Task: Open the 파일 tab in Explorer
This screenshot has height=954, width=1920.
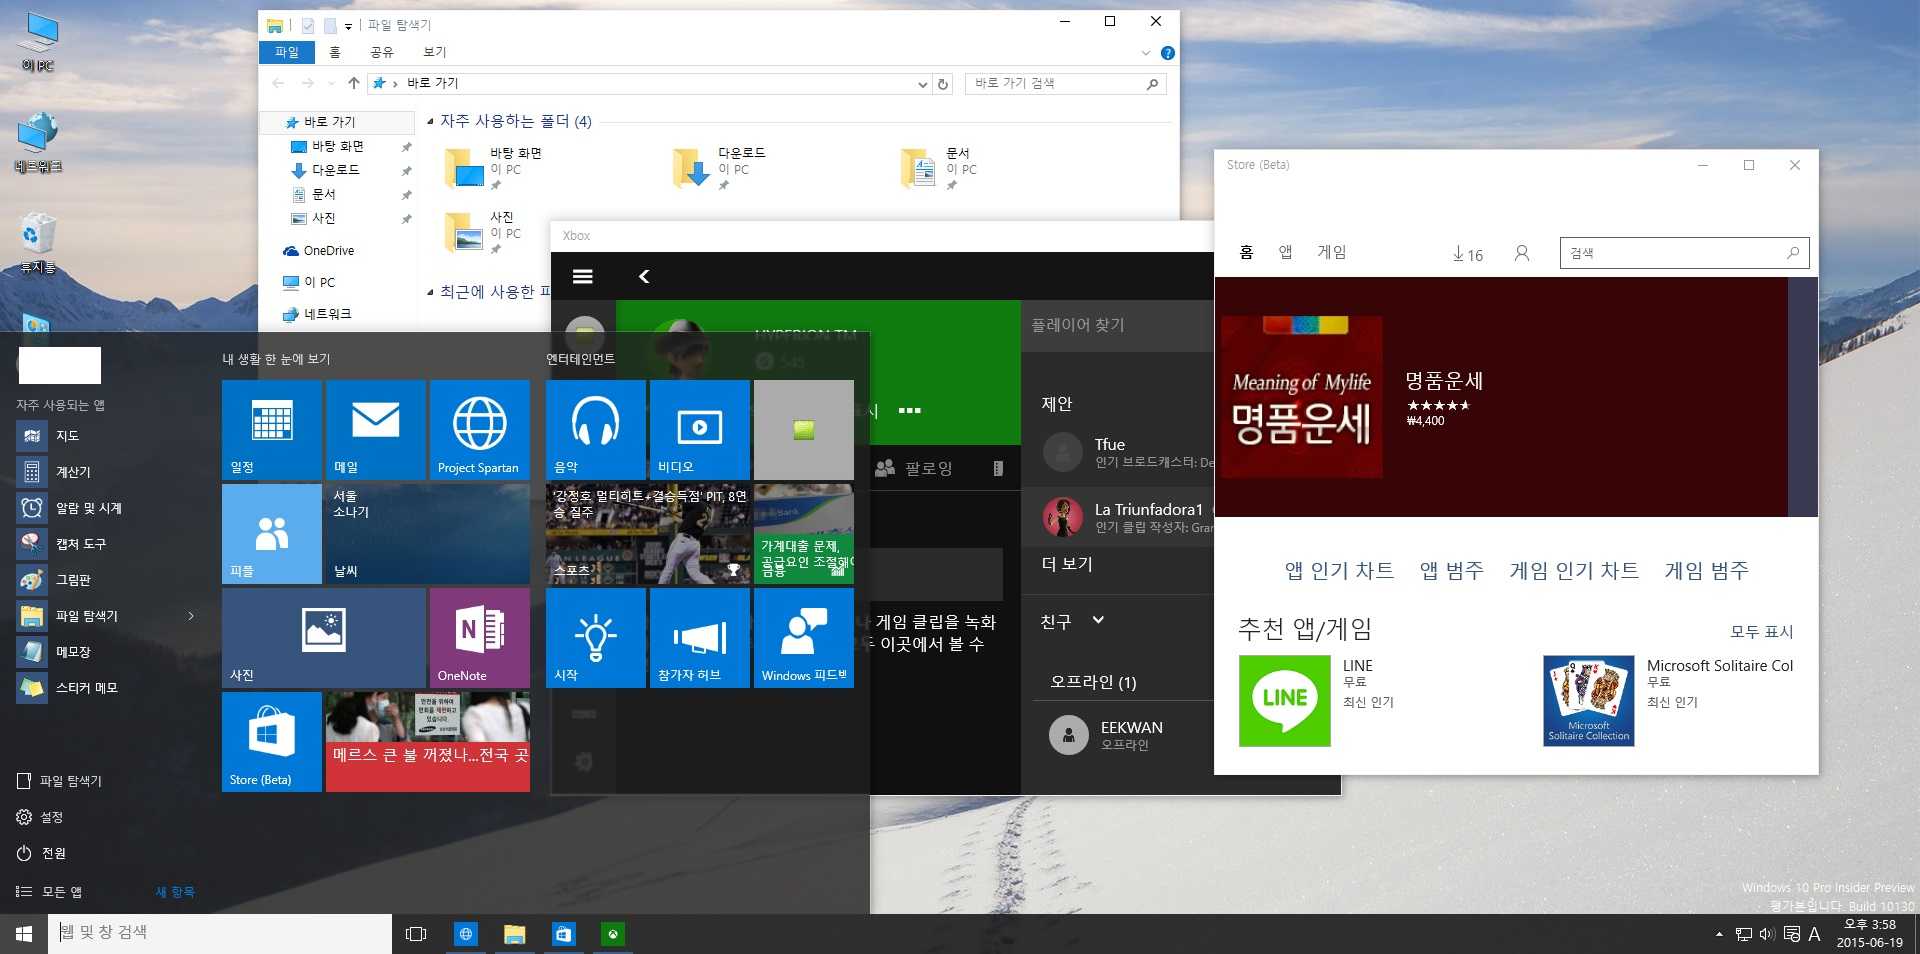Action: 287,52
